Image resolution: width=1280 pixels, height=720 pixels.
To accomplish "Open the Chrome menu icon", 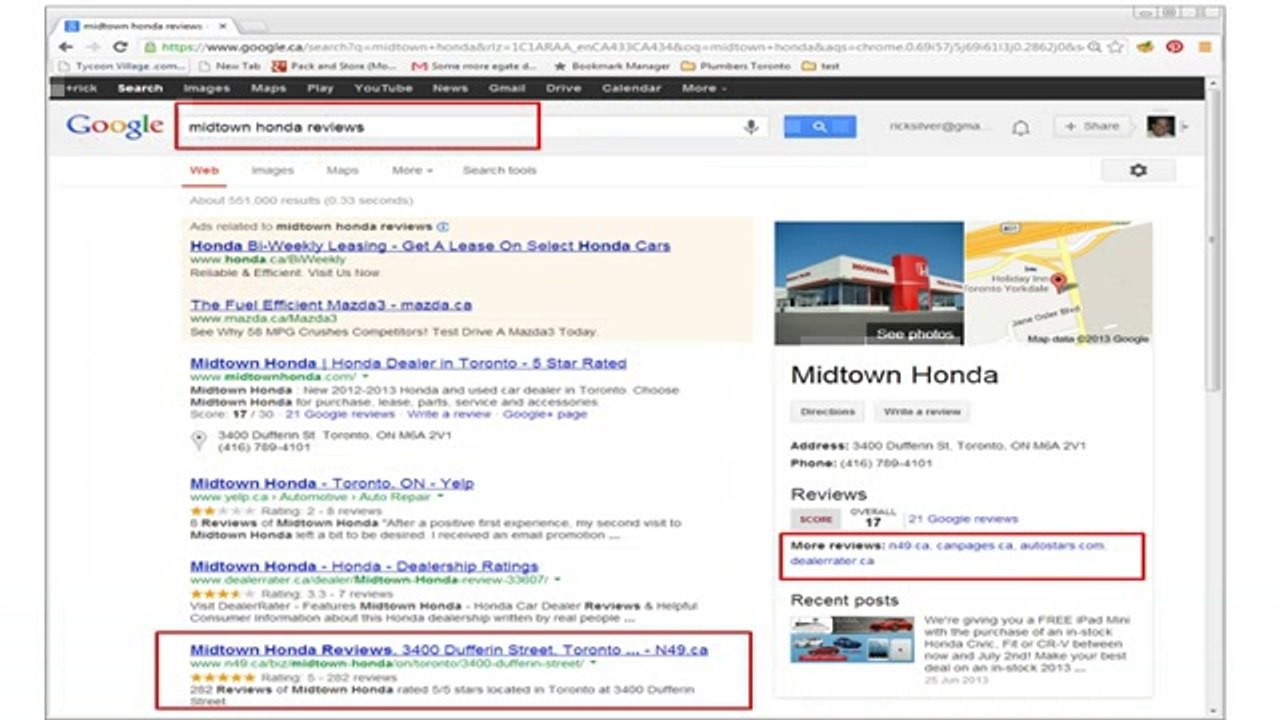I will pos(1204,47).
